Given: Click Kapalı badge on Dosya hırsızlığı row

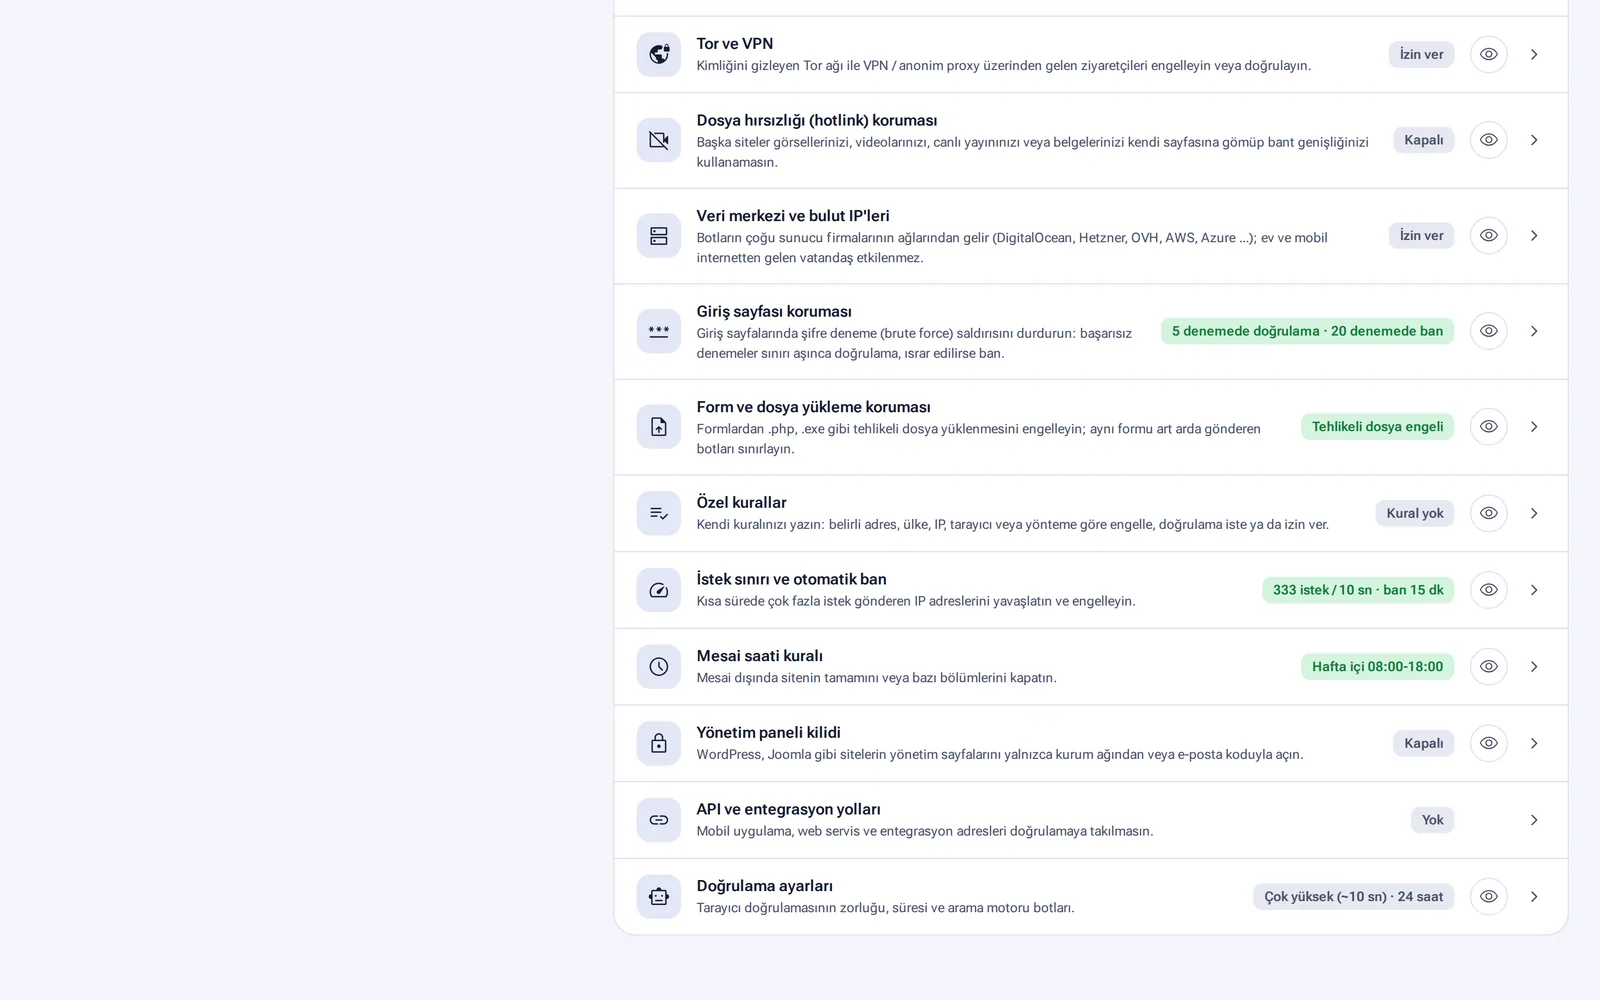Looking at the screenshot, I should pos(1423,140).
